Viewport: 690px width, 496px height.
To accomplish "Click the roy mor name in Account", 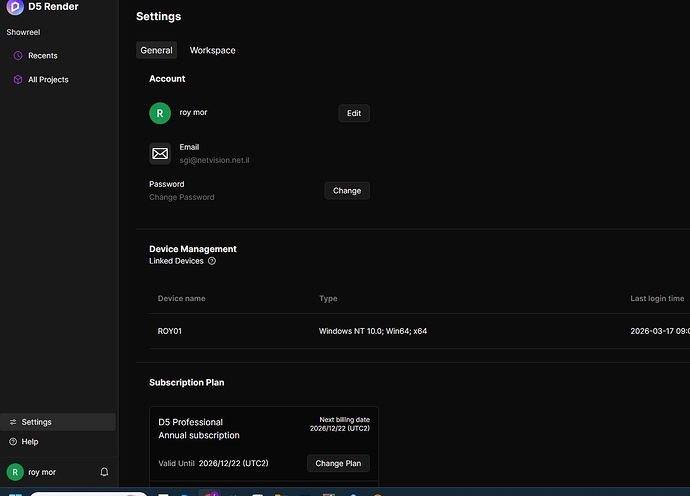I will [x=193, y=112].
